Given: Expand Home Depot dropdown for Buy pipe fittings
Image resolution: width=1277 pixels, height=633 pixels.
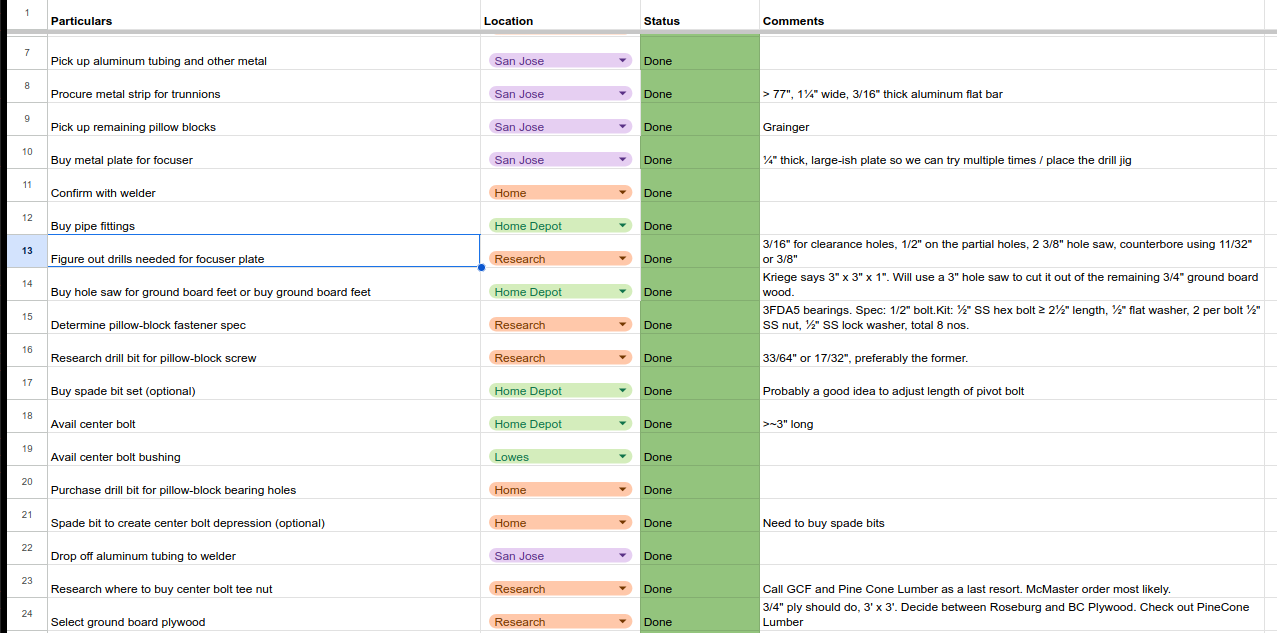Looking at the screenshot, I should tap(623, 226).
